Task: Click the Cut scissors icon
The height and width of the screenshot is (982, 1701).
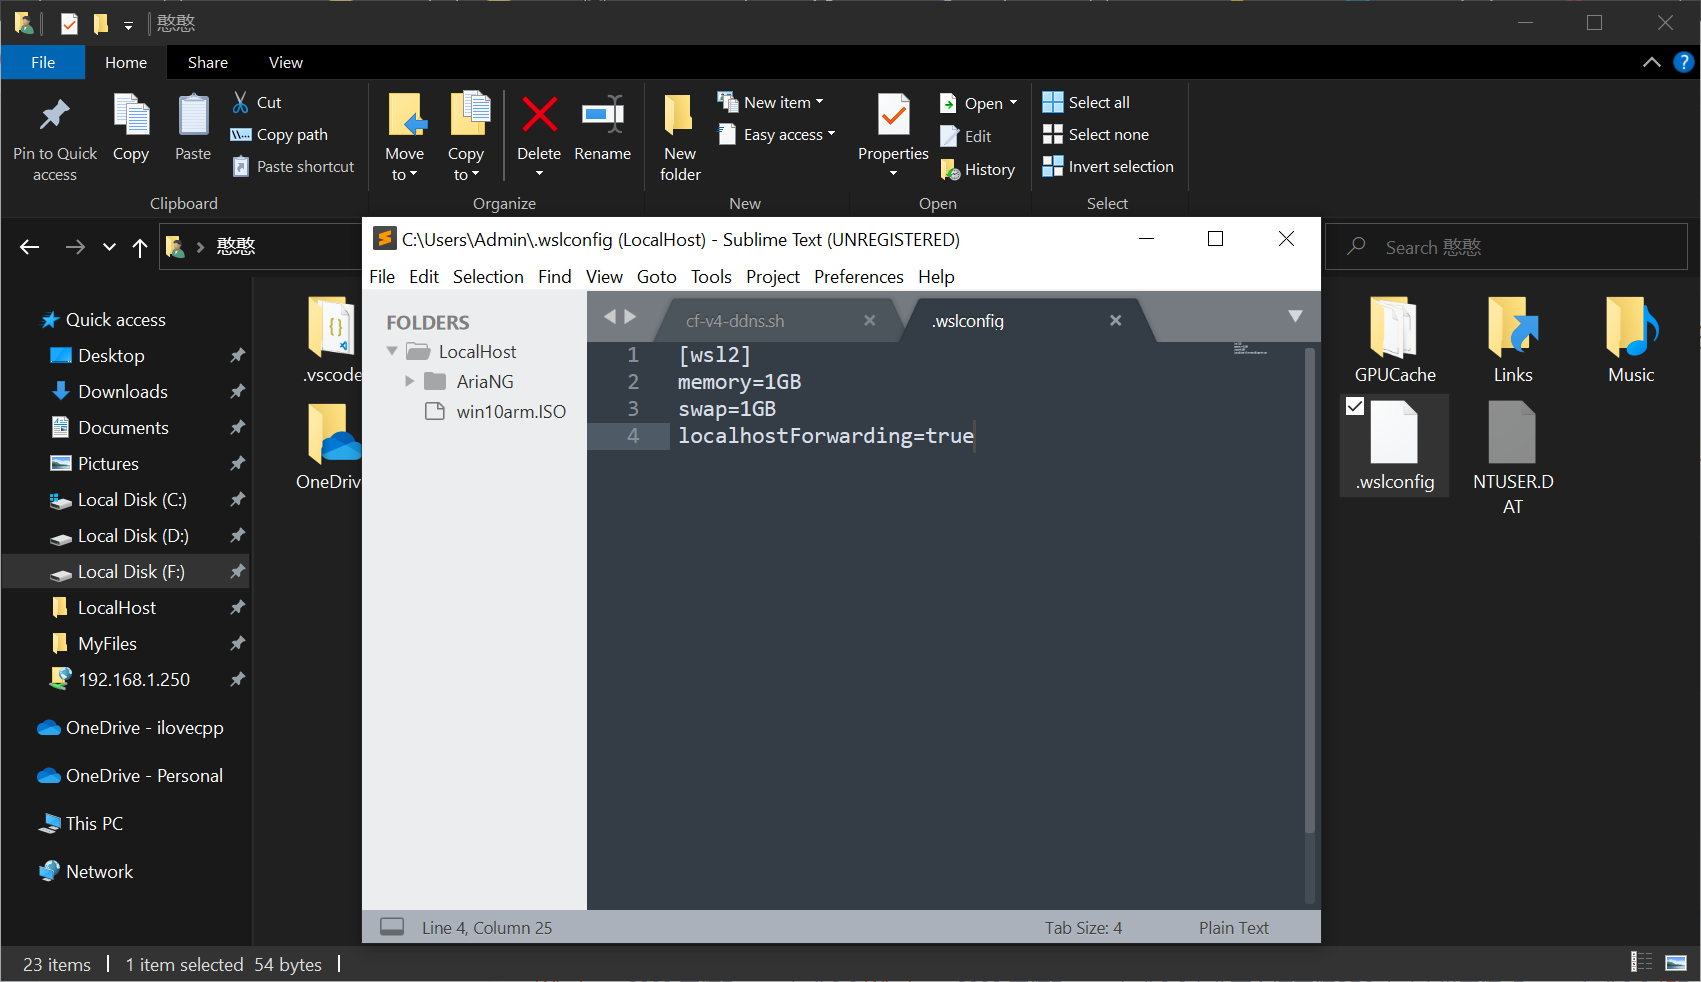Action: (x=241, y=102)
